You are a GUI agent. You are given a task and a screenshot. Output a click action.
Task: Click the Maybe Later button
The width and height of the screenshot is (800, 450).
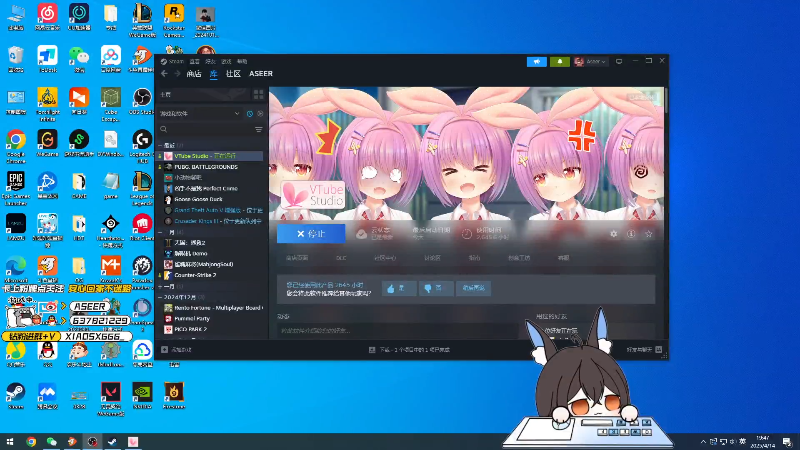coord(473,288)
